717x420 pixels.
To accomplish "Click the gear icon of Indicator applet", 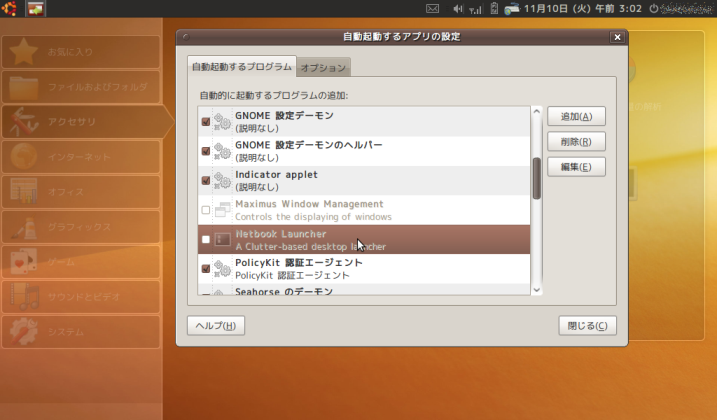I will (223, 181).
